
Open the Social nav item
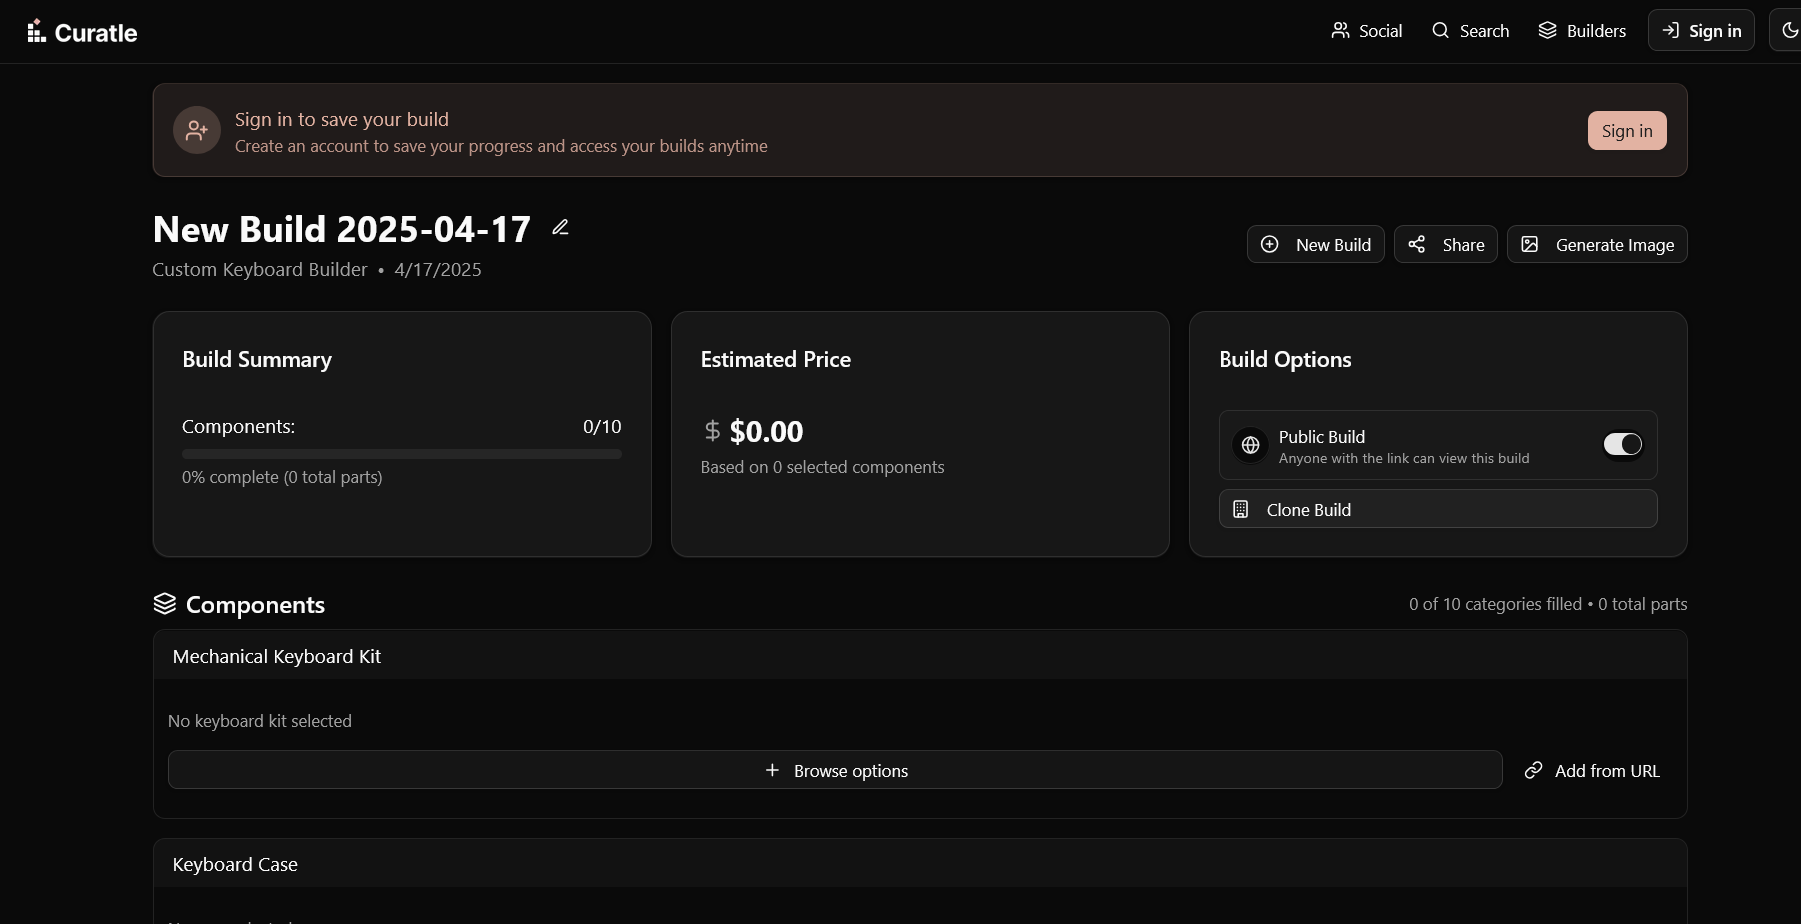(1367, 31)
